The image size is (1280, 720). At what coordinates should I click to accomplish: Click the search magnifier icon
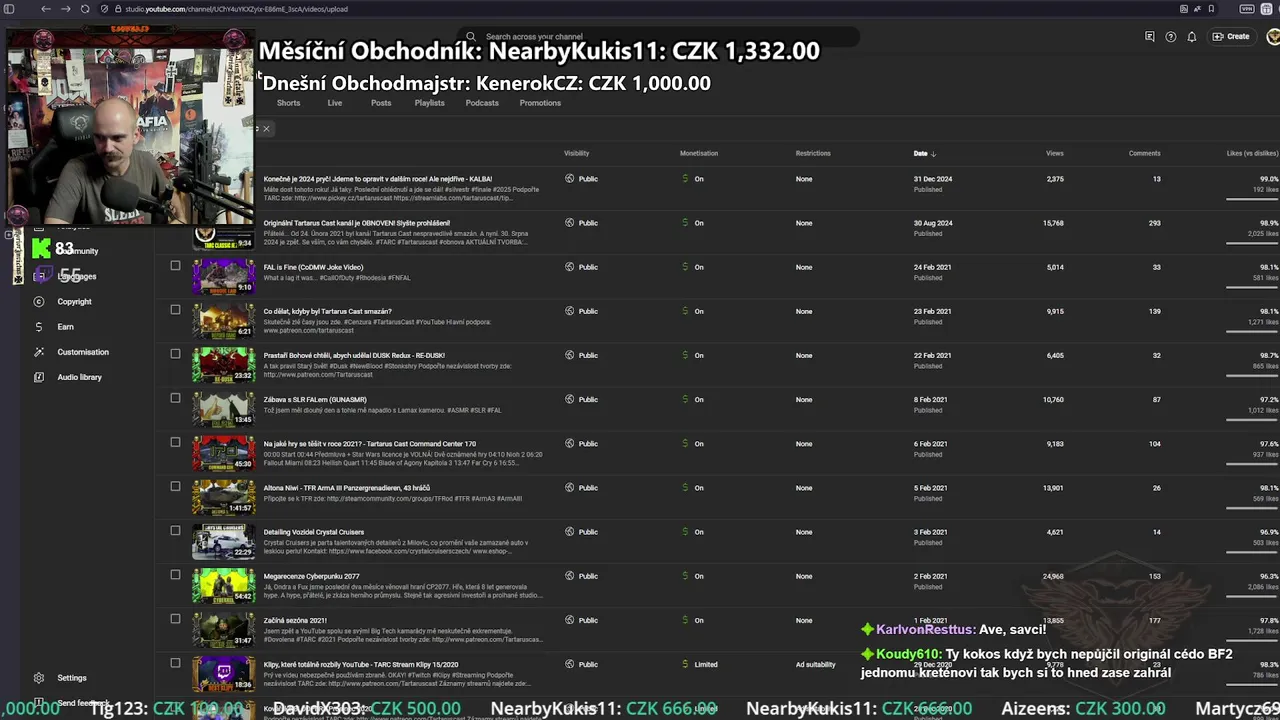tap(471, 37)
